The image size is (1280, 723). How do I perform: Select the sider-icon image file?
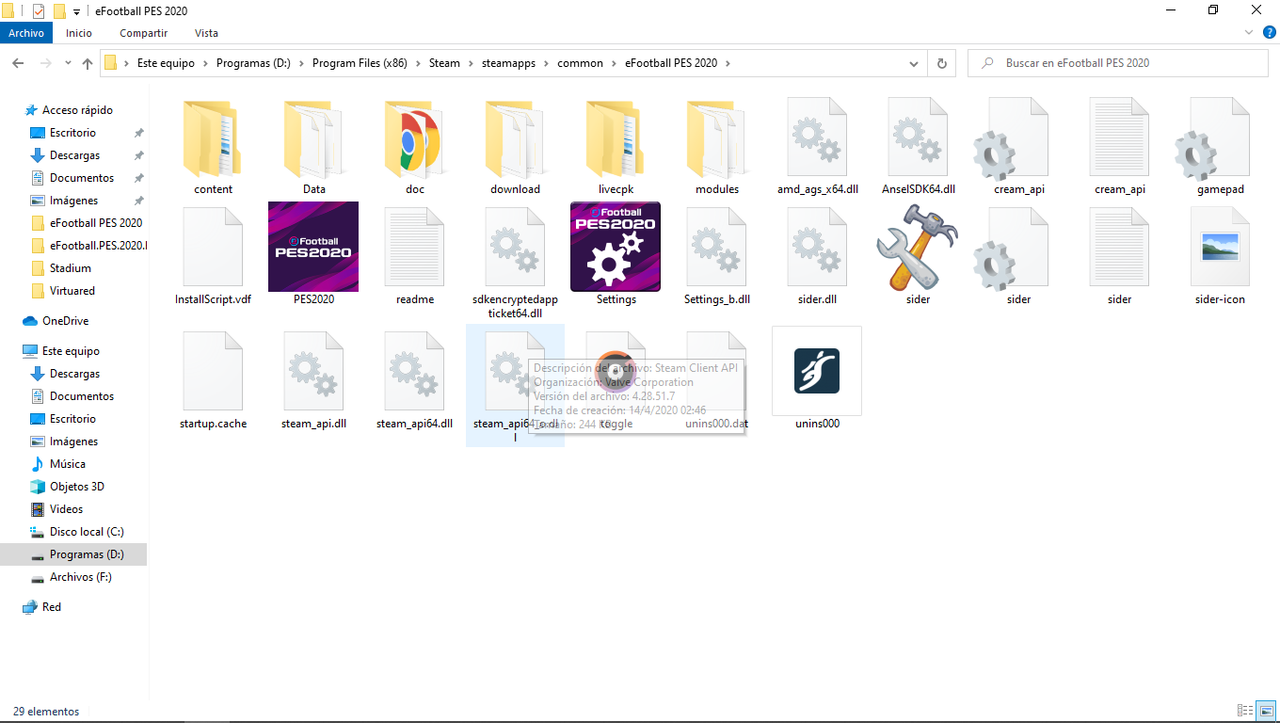coord(1220,255)
